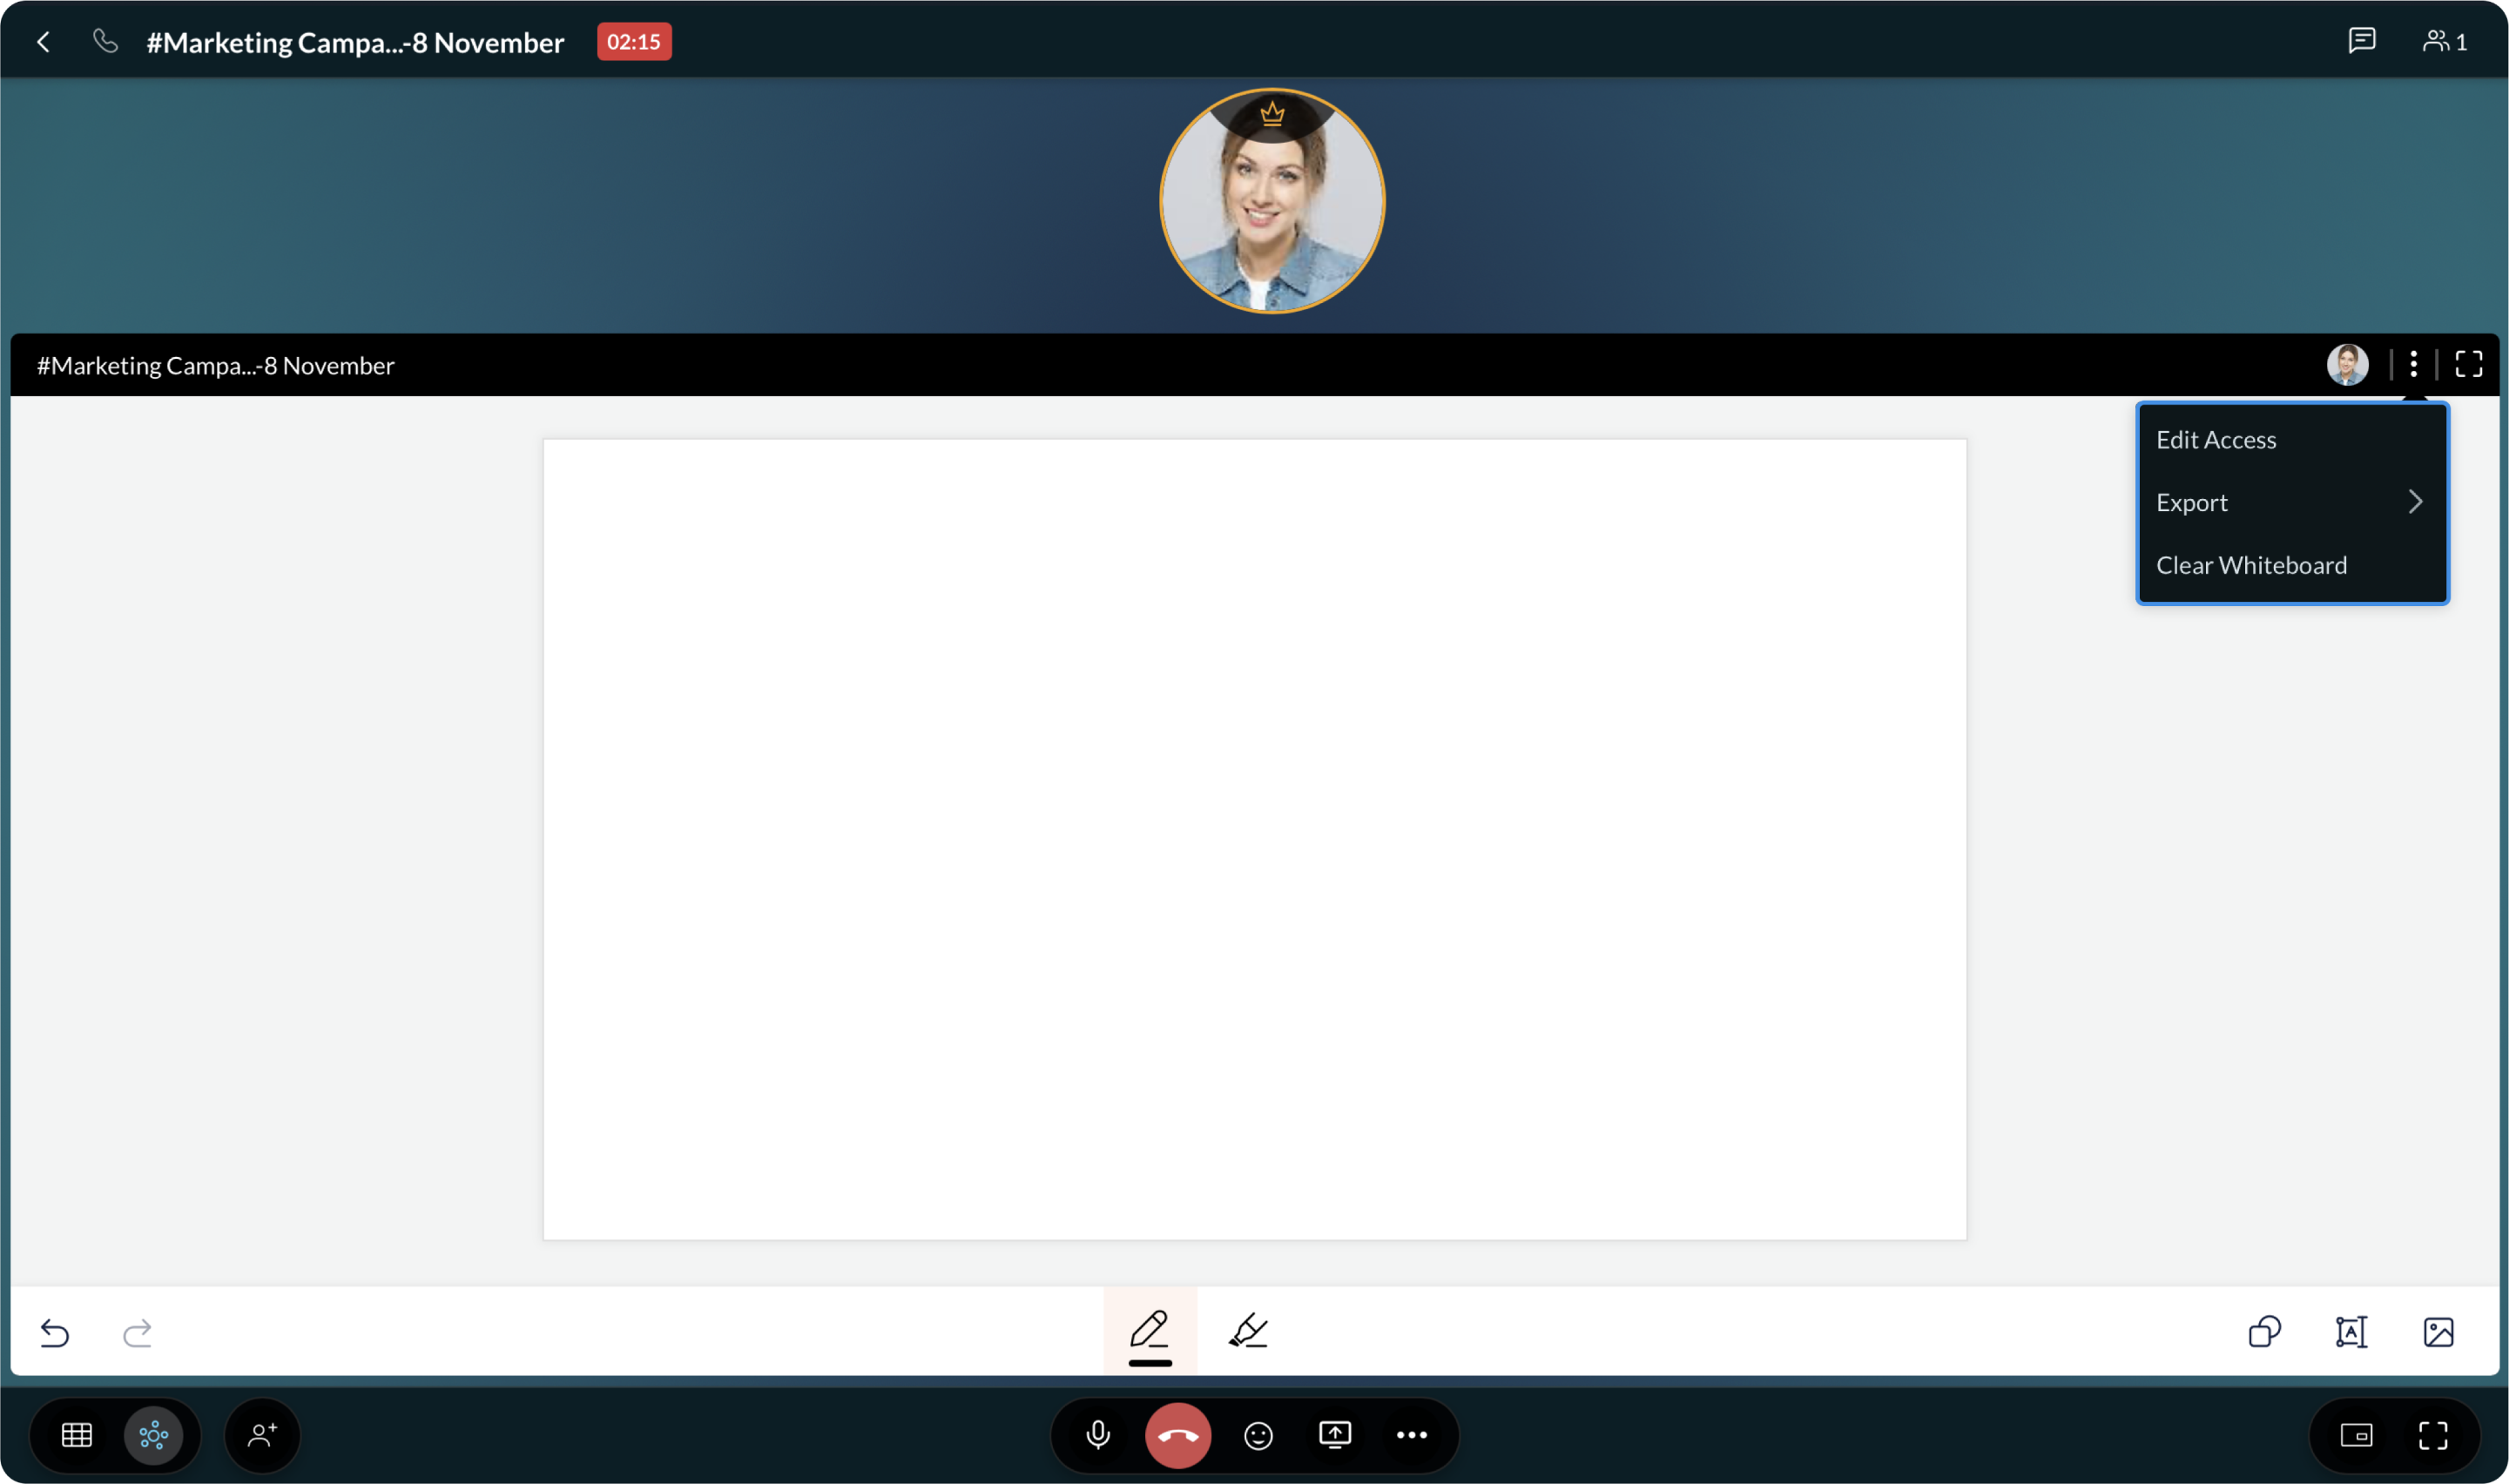Enter fullscreen for the call

coord(2433,1435)
